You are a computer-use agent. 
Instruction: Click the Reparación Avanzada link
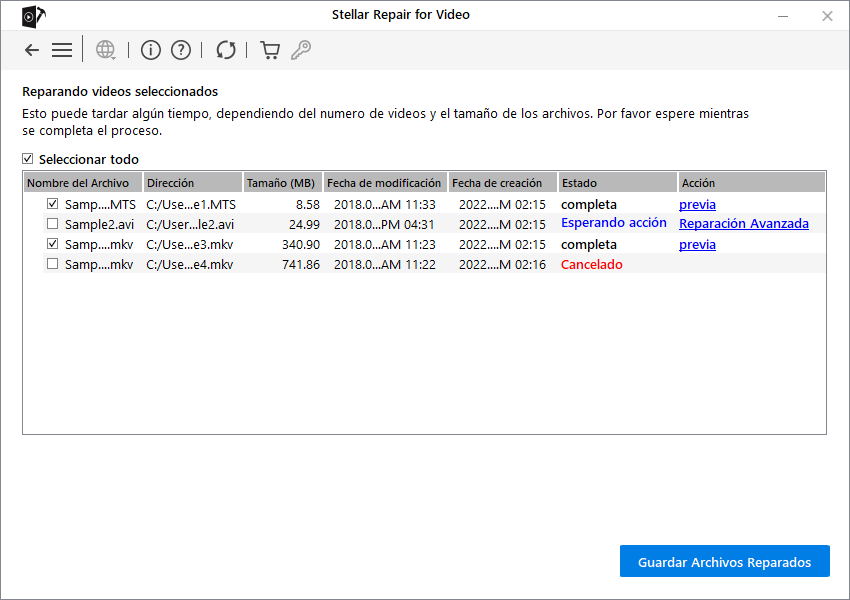tap(744, 223)
